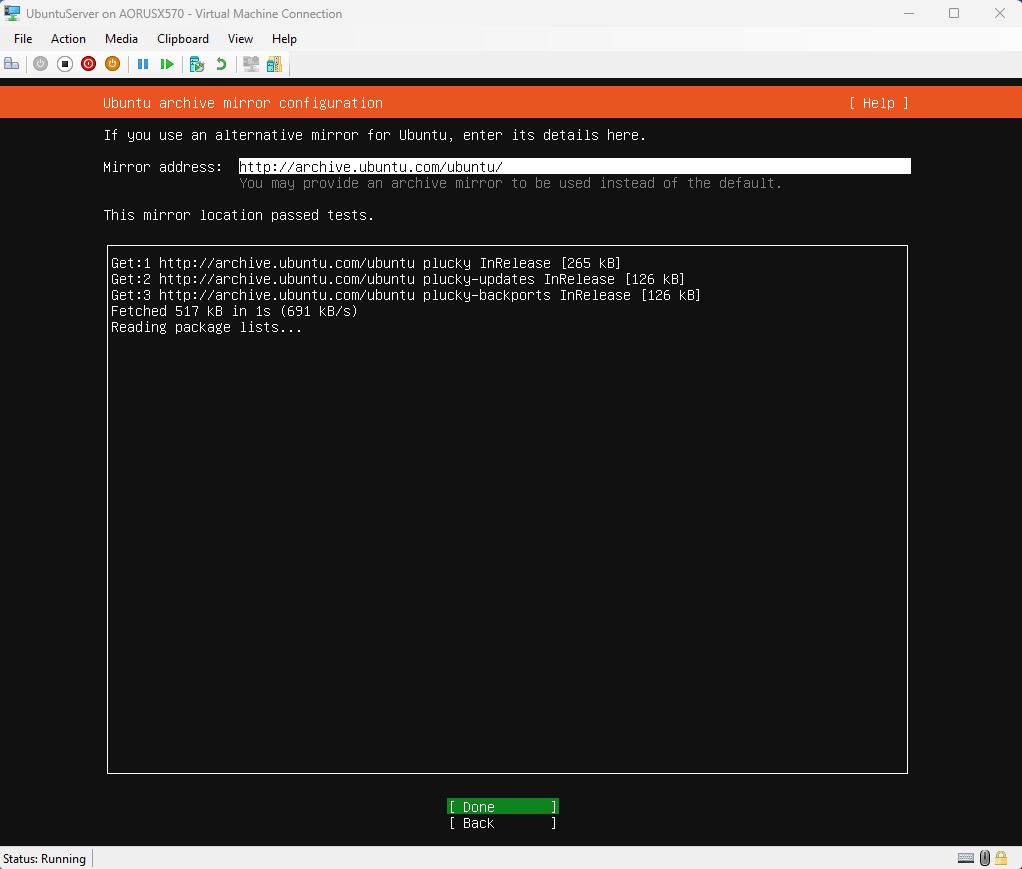Reset VM with green play icon
The width and height of the screenshot is (1022, 869).
(167, 64)
